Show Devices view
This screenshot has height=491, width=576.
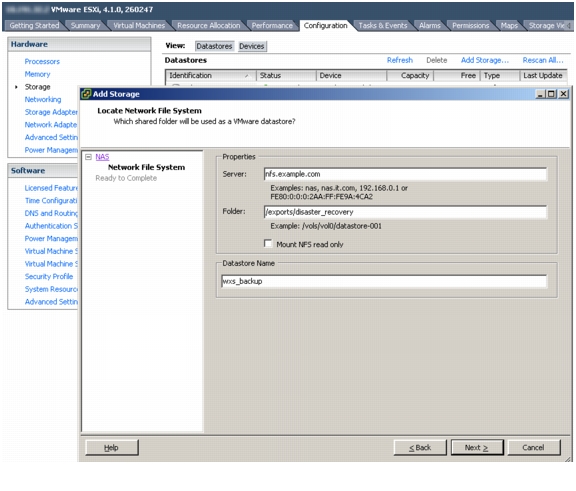pyautogui.click(x=252, y=46)
